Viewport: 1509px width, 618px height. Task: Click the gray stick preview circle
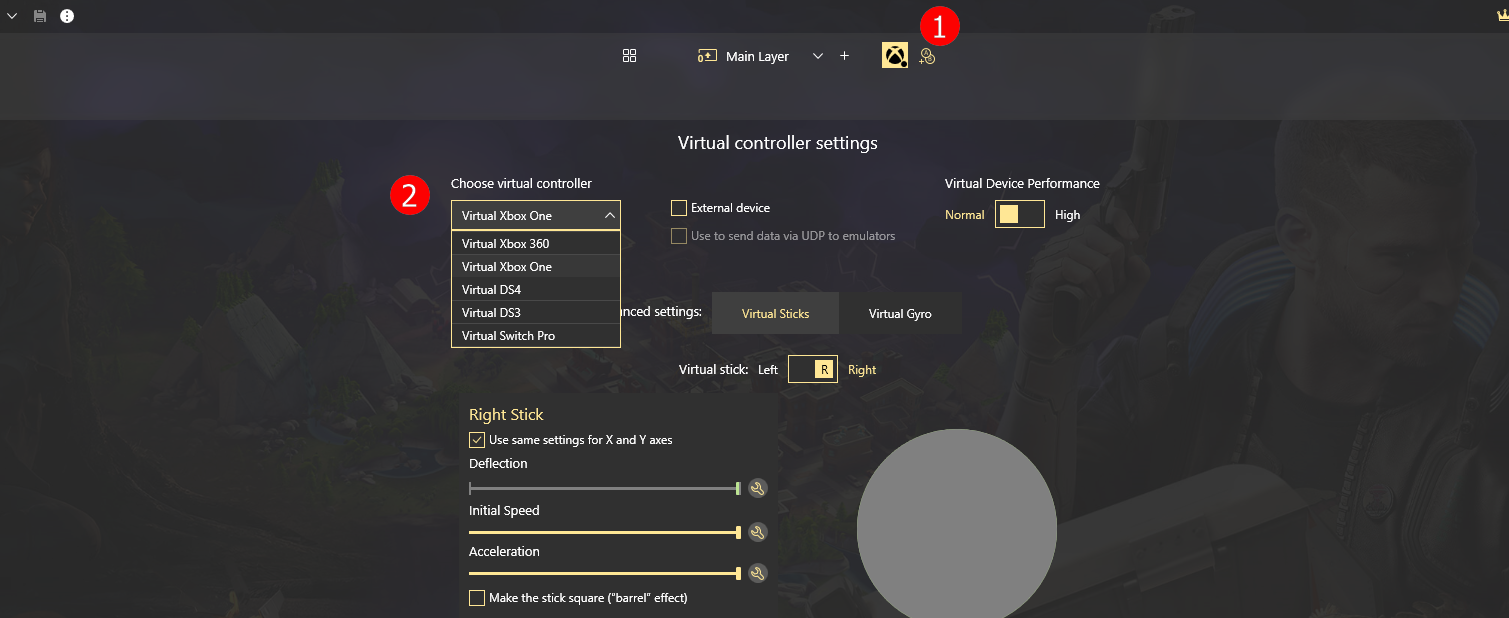[x=957, y=524]
